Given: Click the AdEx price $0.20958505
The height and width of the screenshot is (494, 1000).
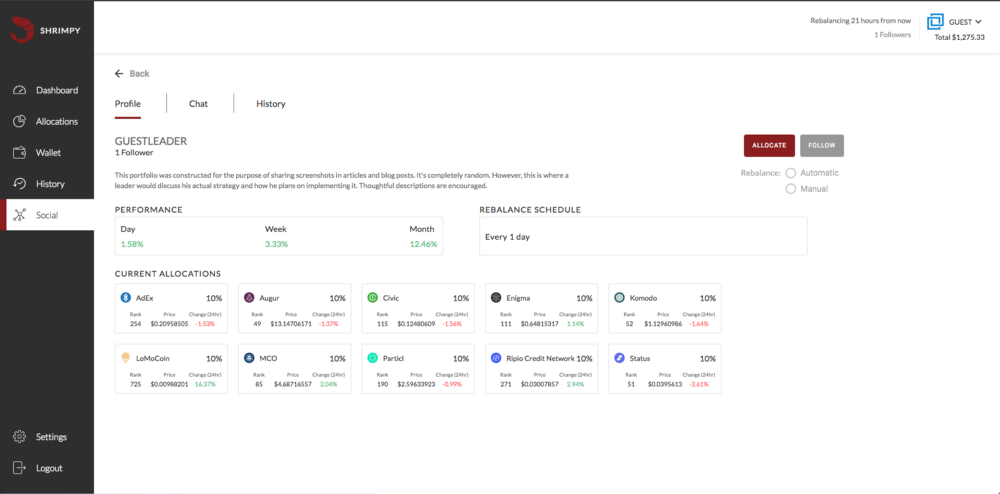Looking at the screenshot, I should coord(169,324).
